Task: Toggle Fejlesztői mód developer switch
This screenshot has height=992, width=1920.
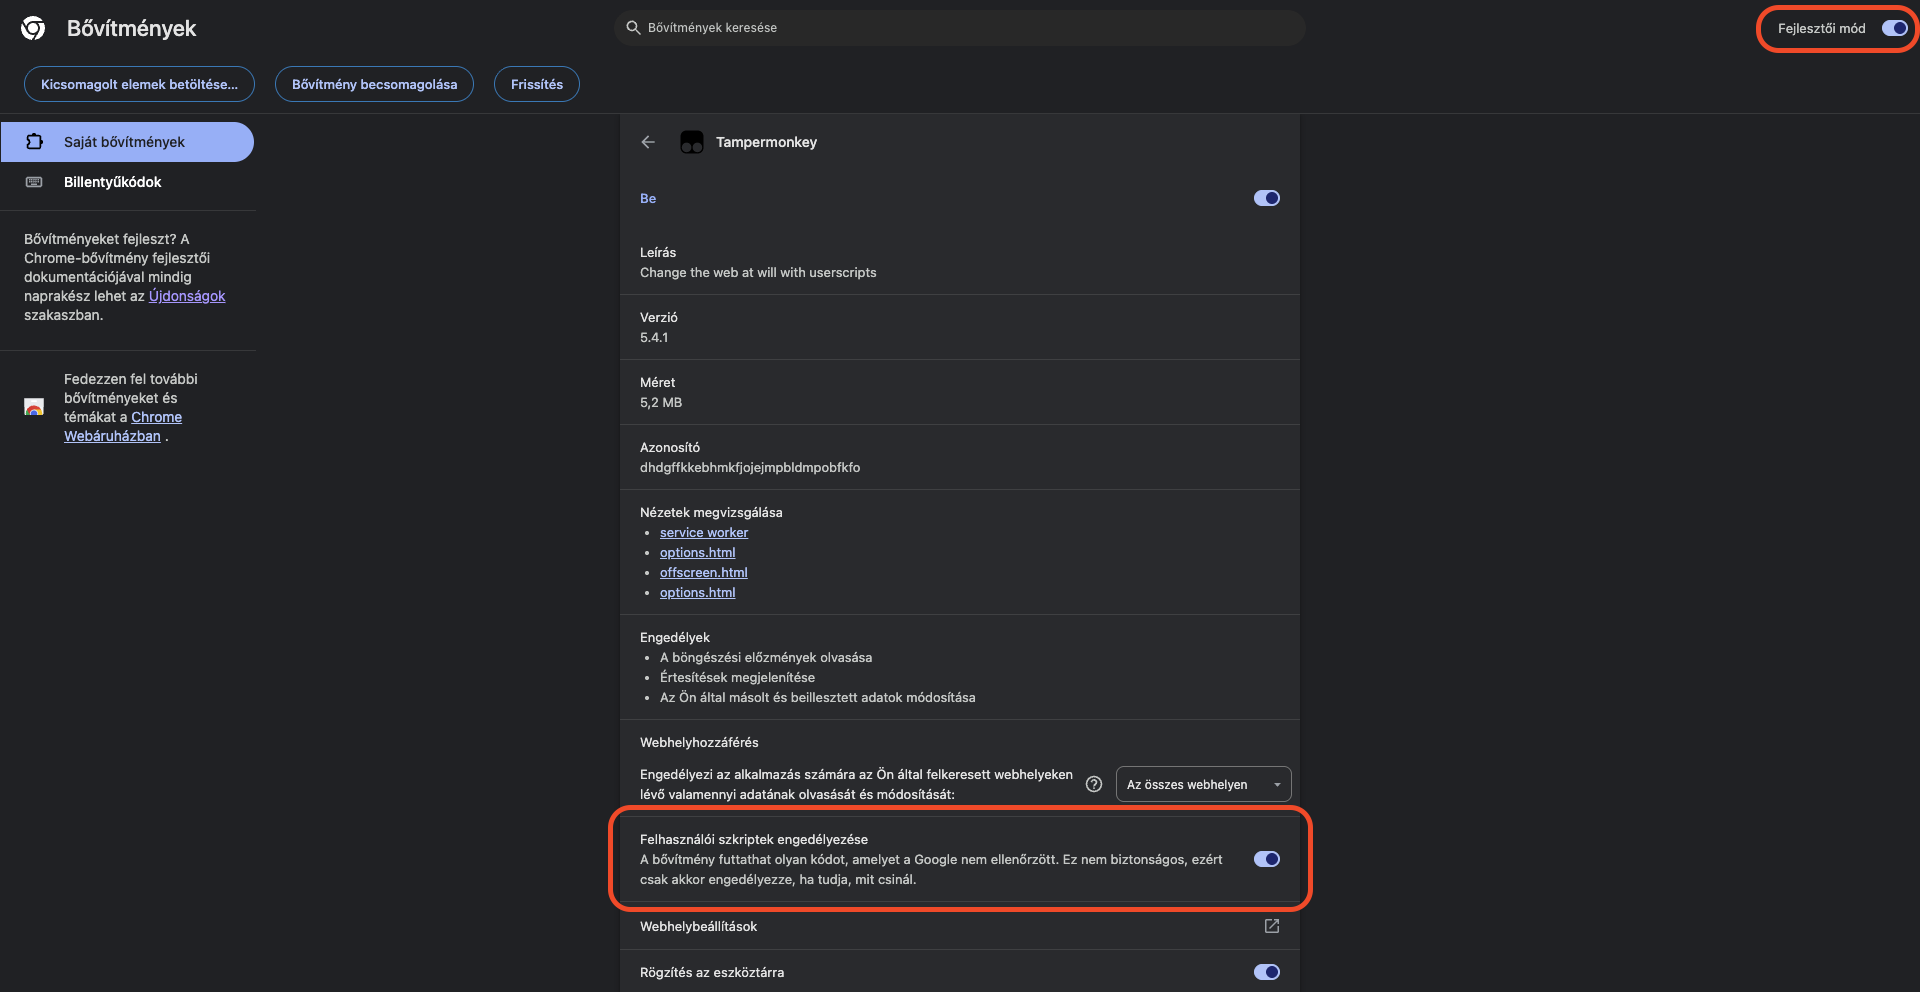Action: point(1894,28)
